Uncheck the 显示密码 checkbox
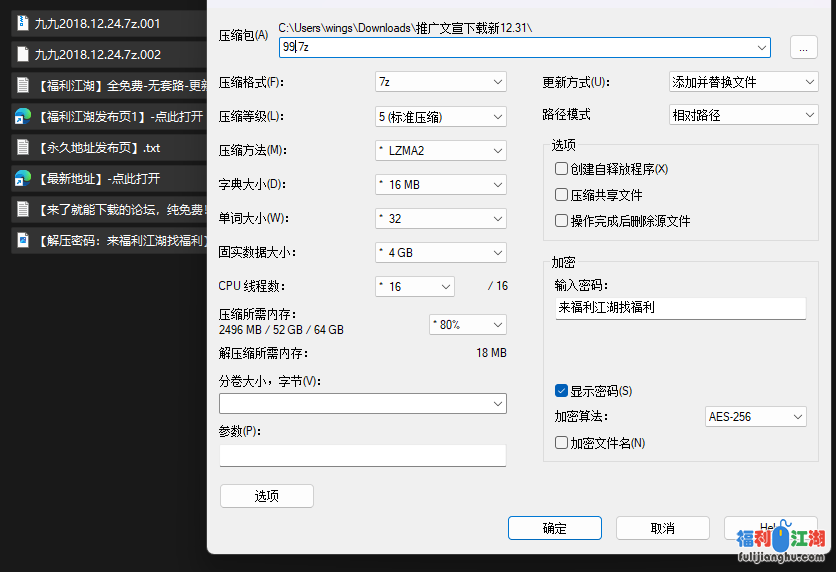Viewport: 836px width, 572px height. point(562,391)
